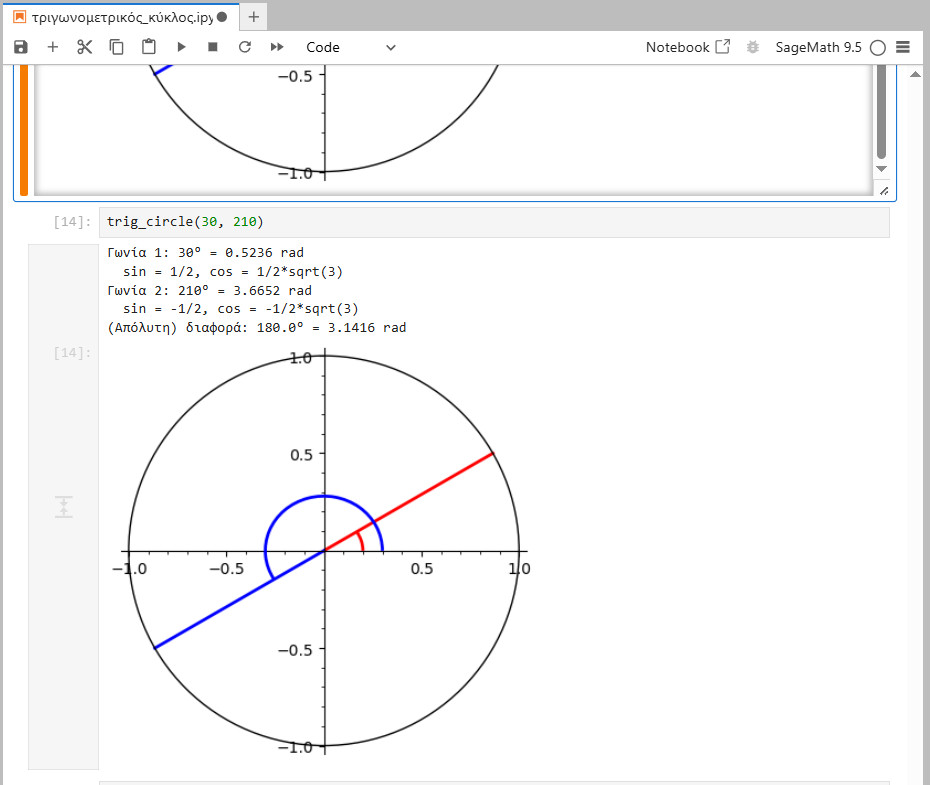Open notebook in Notebook interface

pyautogui.click(x=687, y=47)
